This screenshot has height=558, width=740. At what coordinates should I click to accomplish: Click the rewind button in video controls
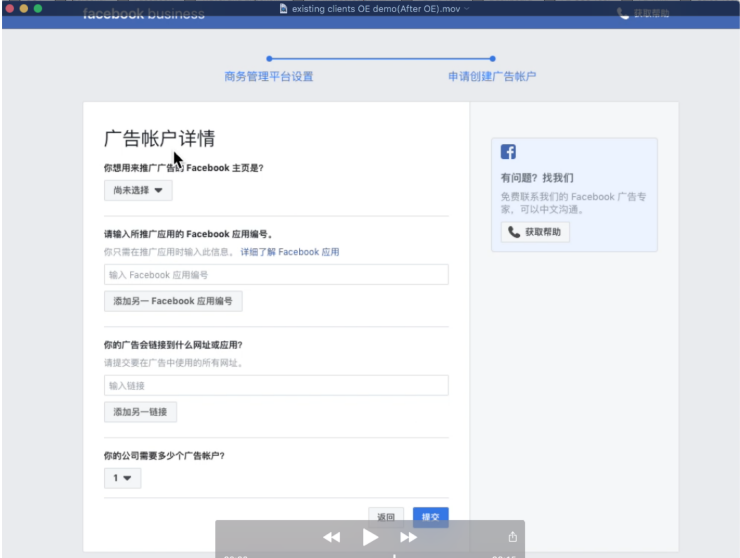[331, 537]
